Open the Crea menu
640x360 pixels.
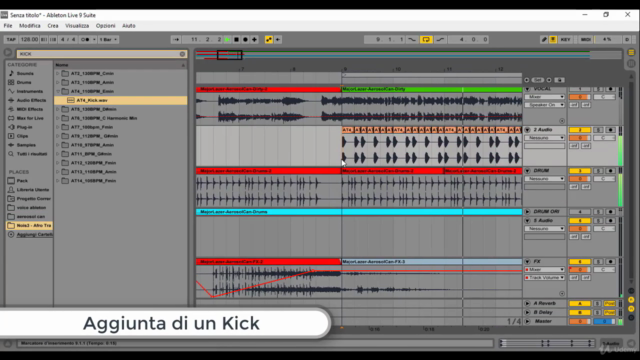coord(53,26)
